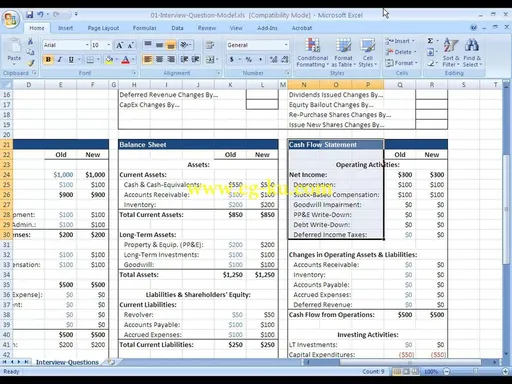Viewport: 512px width, 384px height.
Task: Open Format as Table gallery
Action: point(343,53)
